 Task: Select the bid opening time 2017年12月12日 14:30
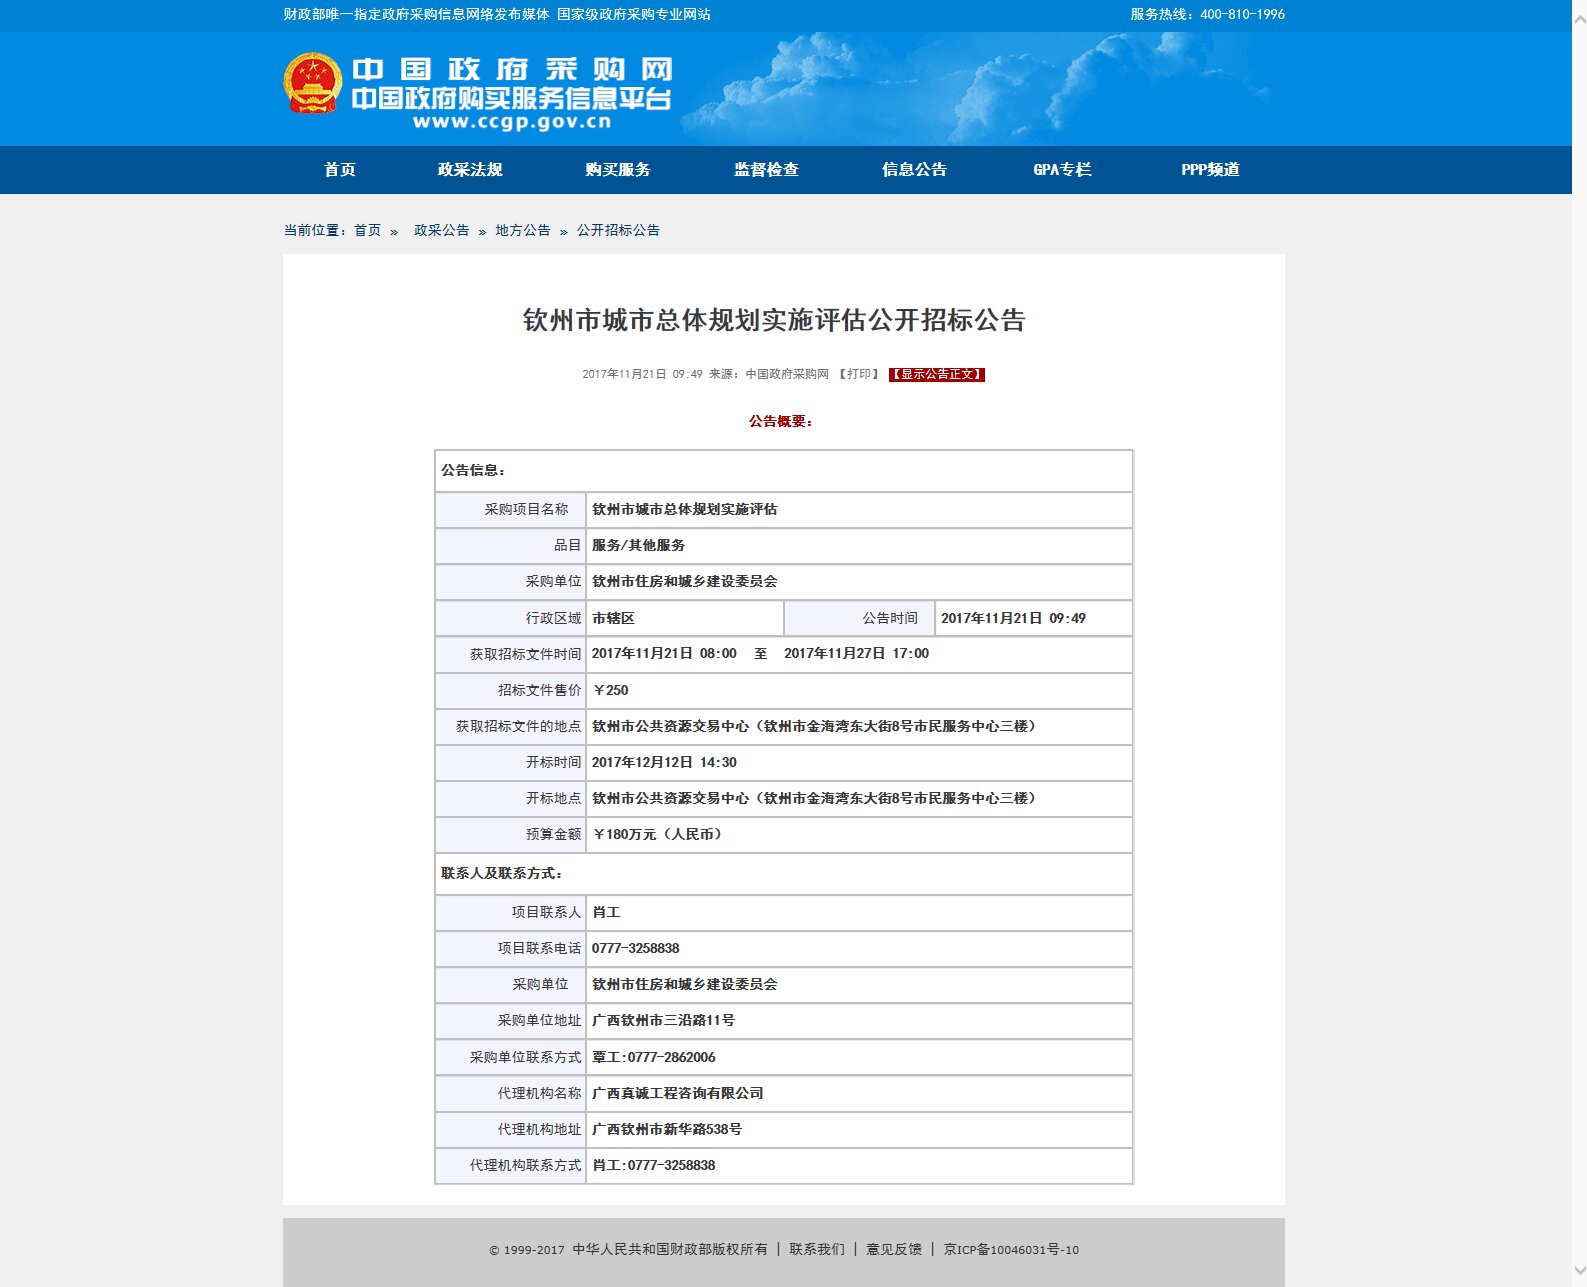tap(664, 762)
